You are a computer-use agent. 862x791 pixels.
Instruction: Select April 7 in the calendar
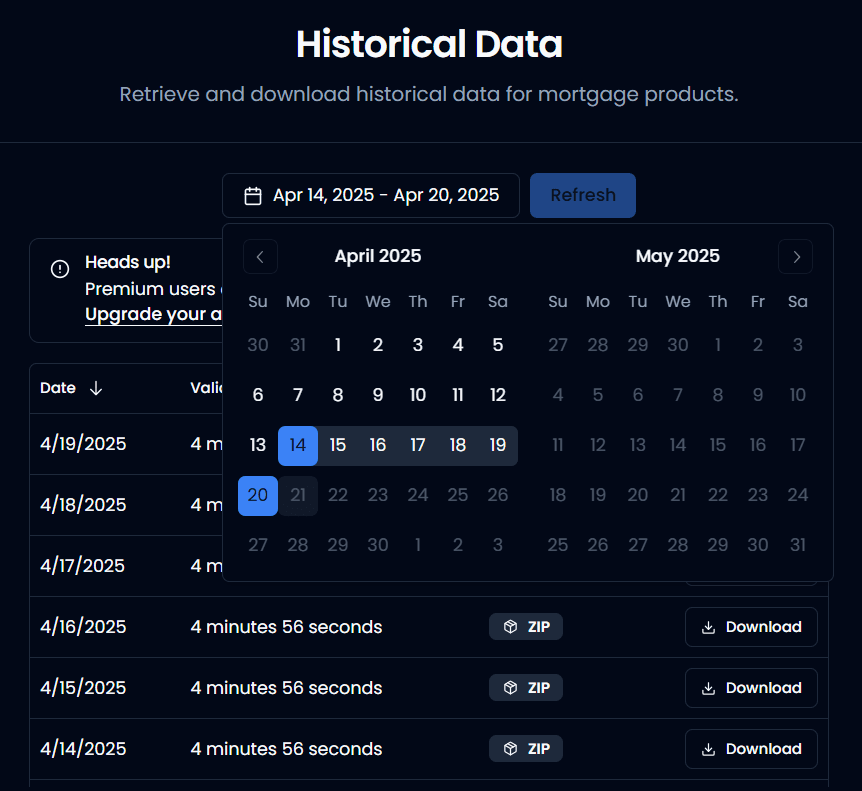click(298, 395)
